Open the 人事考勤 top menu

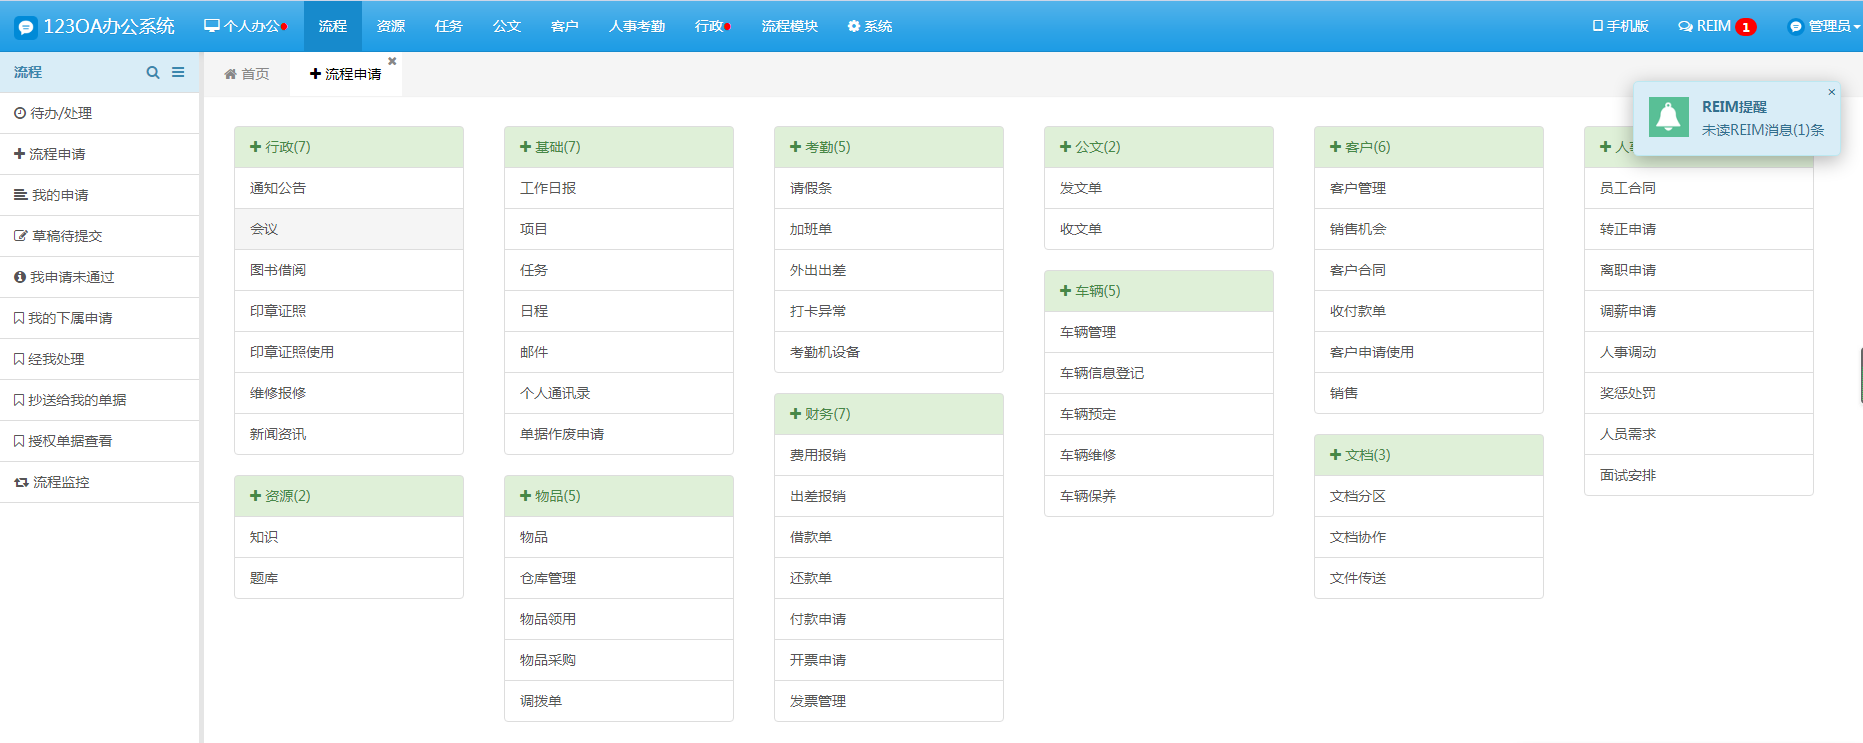[636, 26]
